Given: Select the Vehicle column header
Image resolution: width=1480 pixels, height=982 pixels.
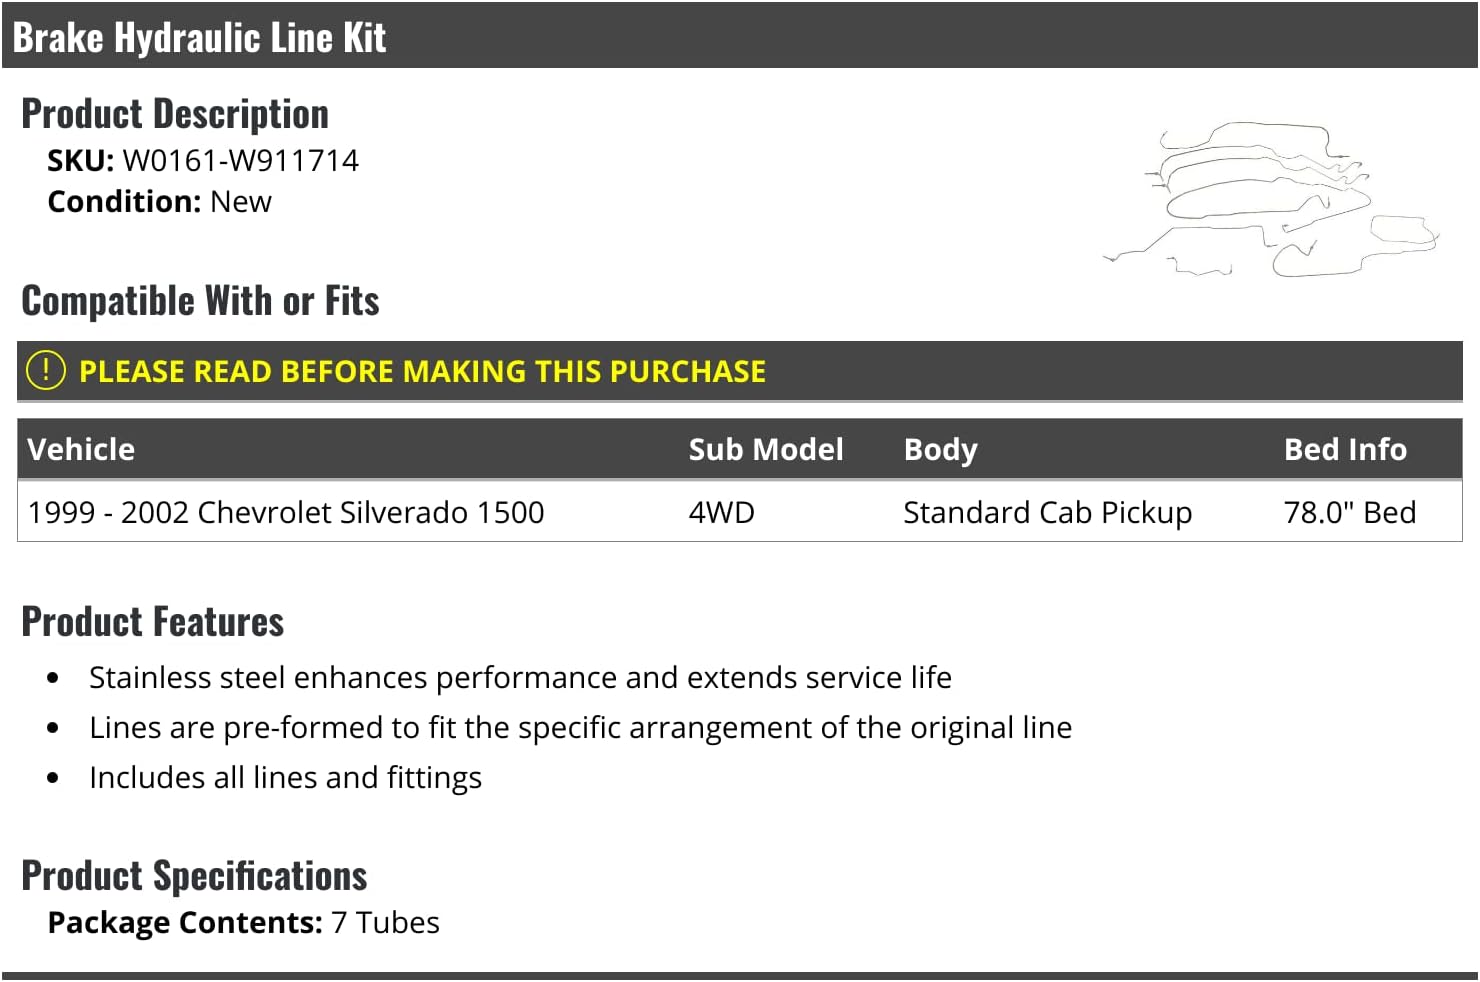Looking at the screenshot, I should (81, 450).
